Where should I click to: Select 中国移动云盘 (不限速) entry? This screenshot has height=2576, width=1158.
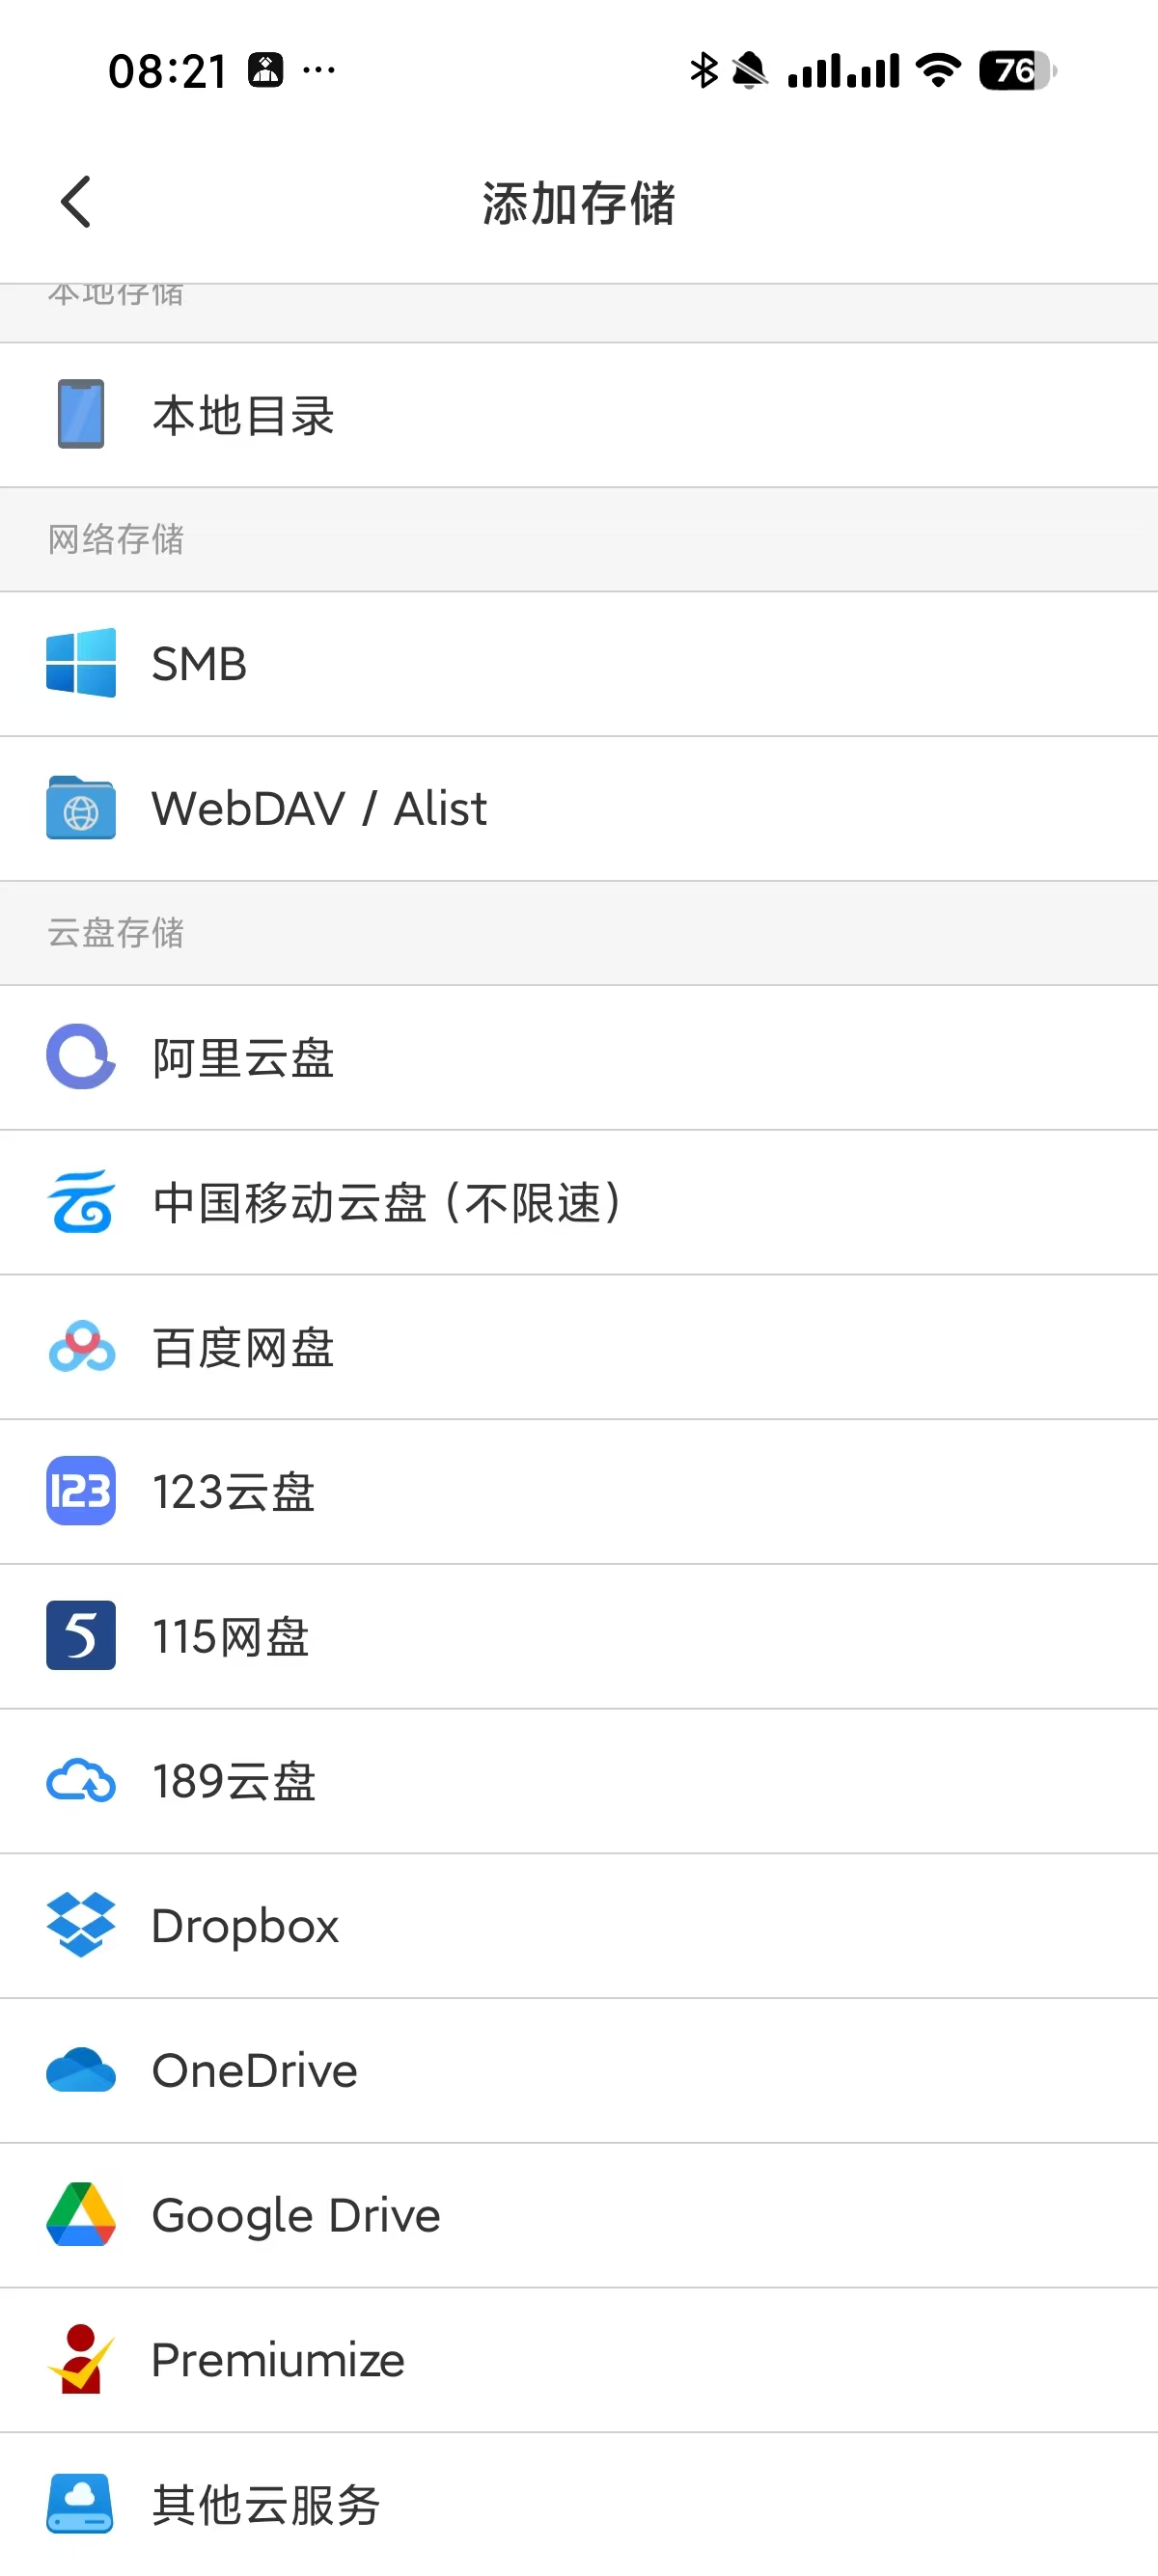(387, 1203)
